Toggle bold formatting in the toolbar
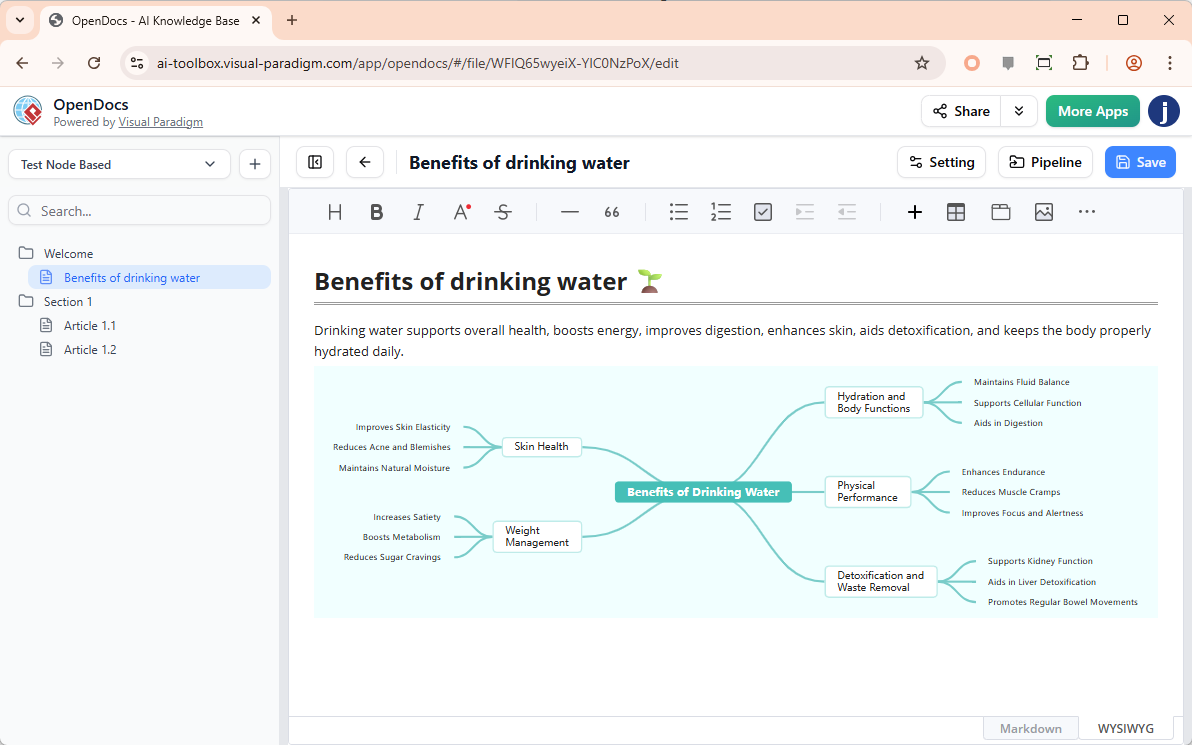The width and height of the screenshot is (1192, 745). pyautogui.click(x=376, y=212)
